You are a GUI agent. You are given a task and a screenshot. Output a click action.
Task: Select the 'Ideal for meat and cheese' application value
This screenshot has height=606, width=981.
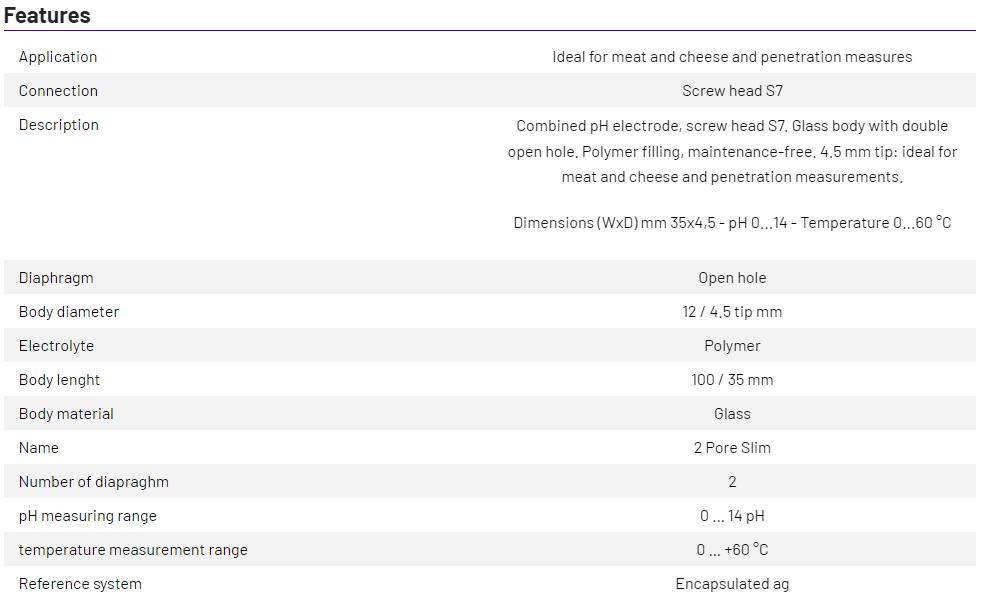click(x=732, y=57)
